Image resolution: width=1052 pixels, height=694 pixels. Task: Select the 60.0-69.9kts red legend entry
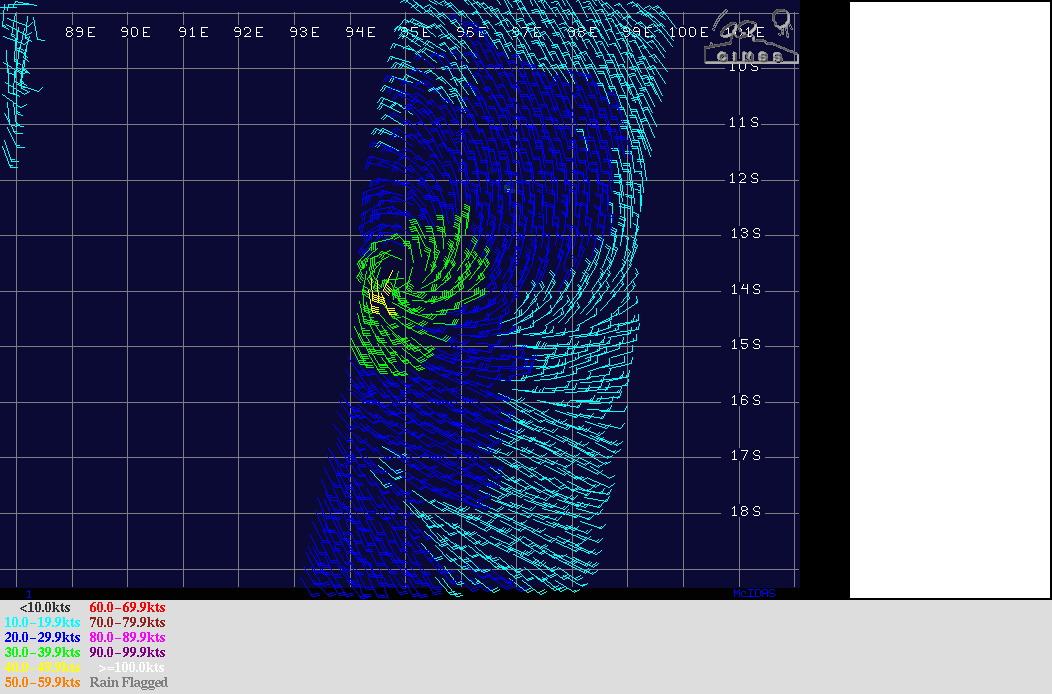coord(127,607)
